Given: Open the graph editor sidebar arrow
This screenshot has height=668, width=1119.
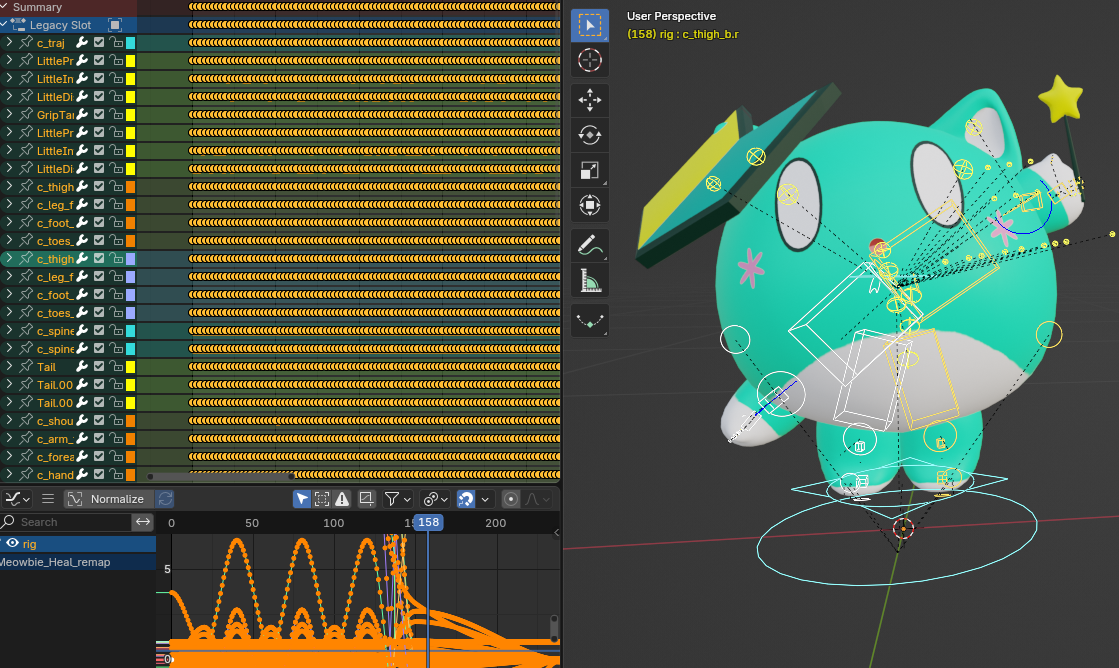Looking at the screenshot, I should click(x=556, y=532).
